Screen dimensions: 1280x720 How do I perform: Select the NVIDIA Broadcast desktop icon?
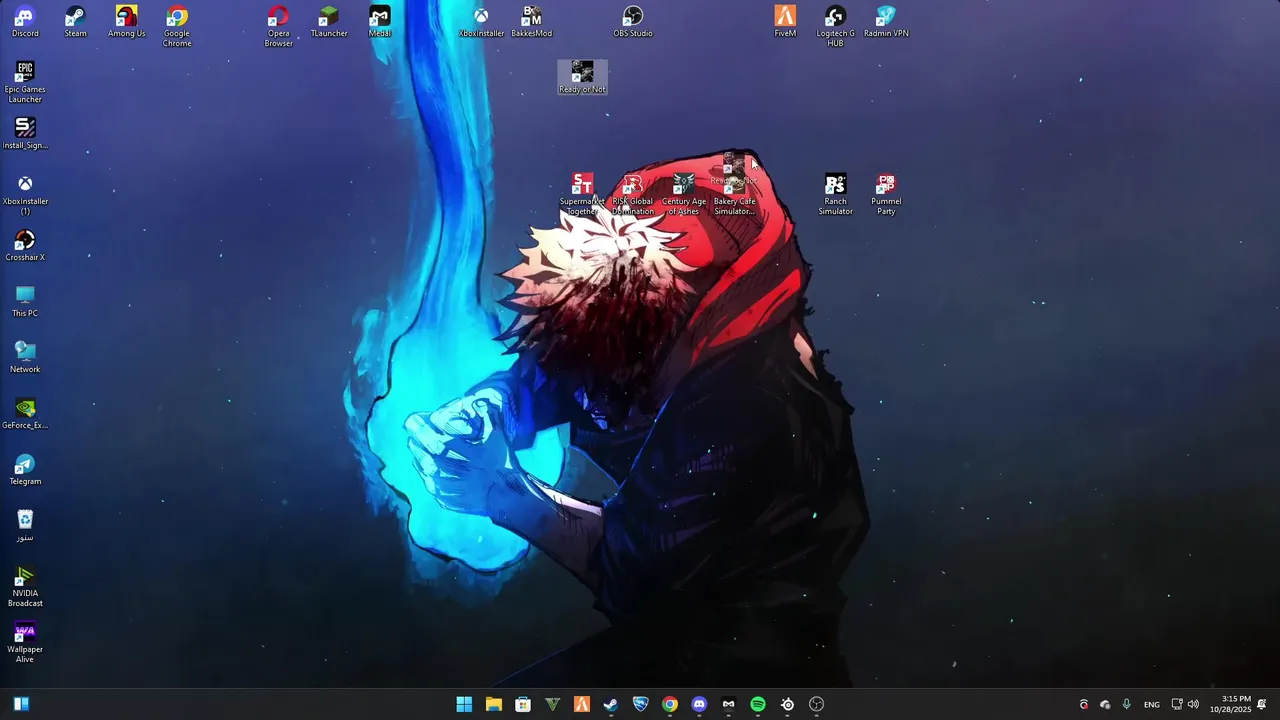(x=25, y=586)
